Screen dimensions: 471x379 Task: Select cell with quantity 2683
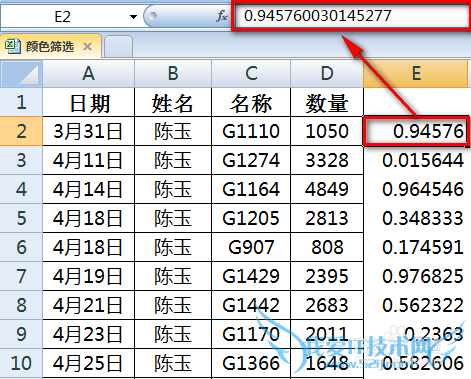[327, 305]
